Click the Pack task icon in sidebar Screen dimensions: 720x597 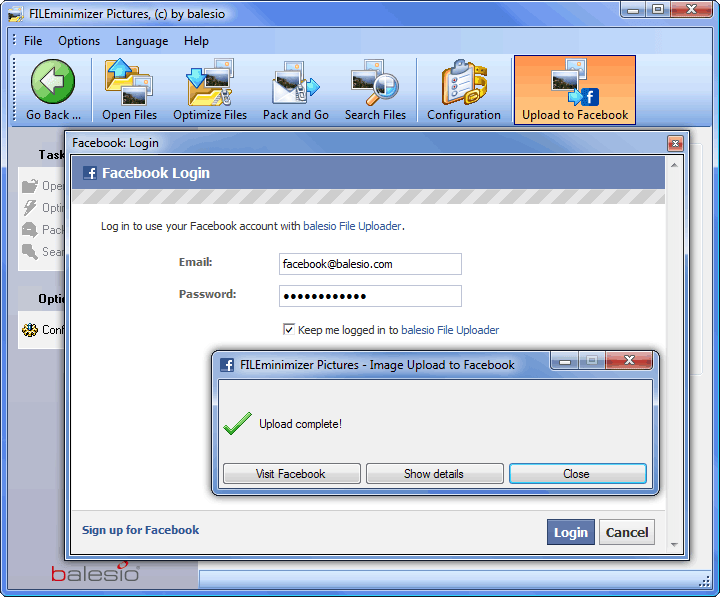30,230
